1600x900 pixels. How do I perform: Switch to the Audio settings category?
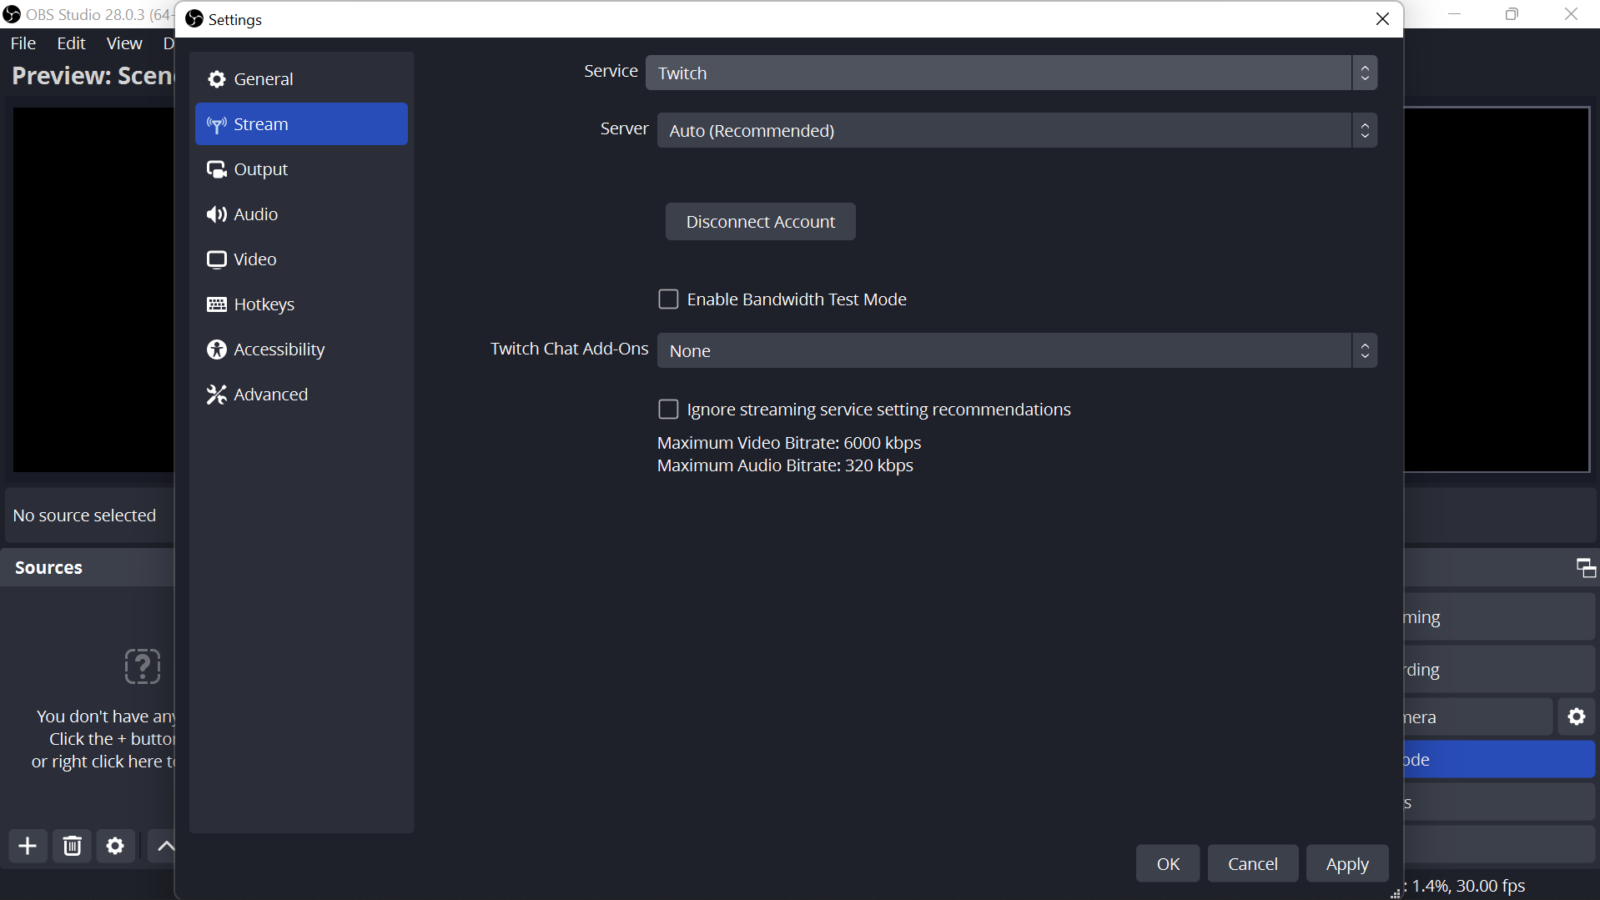coord(301,214)
